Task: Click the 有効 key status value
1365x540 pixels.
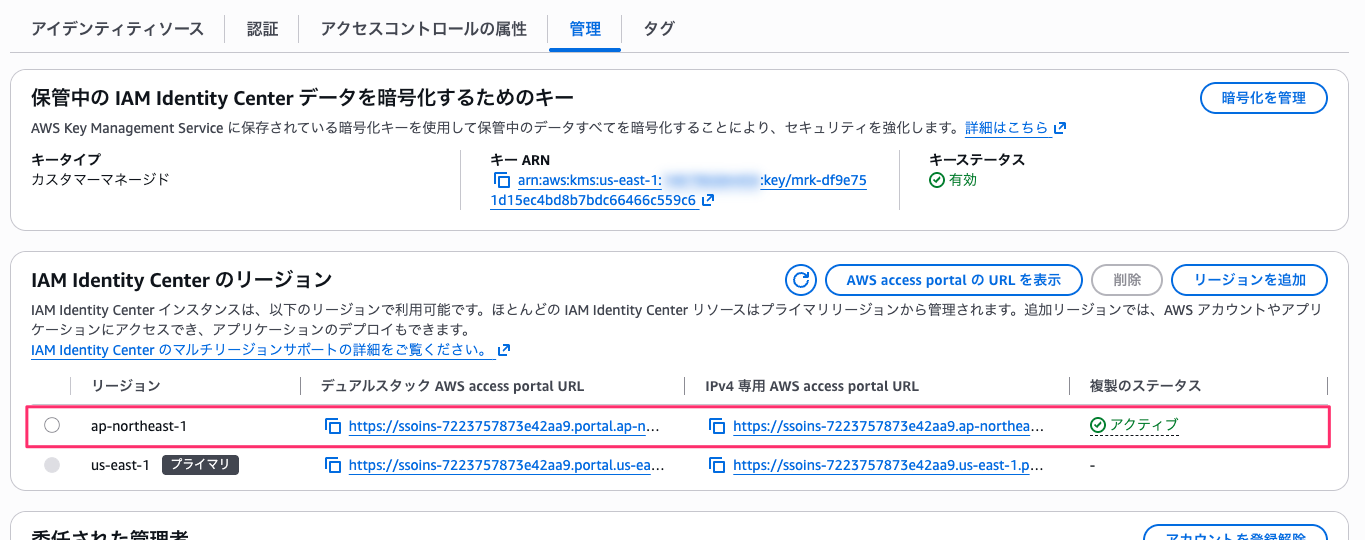Action: 963,180
